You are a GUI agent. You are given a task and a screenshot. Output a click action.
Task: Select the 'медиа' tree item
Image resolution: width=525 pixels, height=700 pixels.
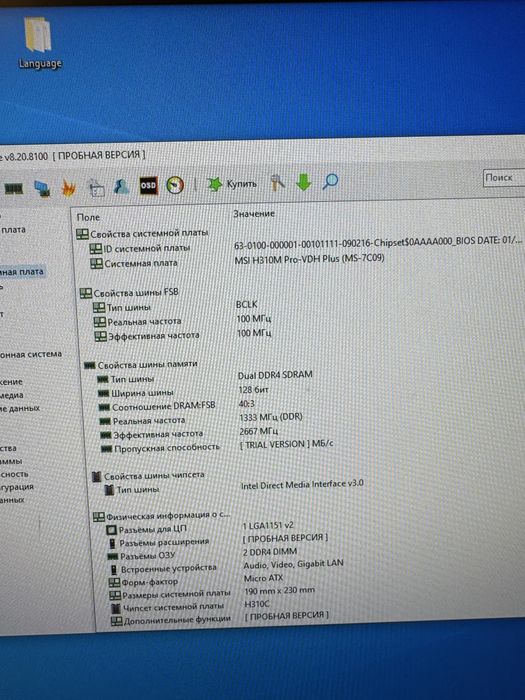point(12,395)
